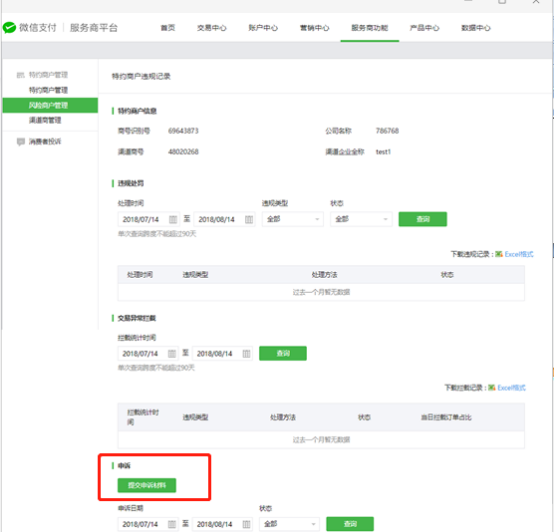Open 特约商户管理 sub-item in sidebar
The height and width of the screenshot is (532, 554).
point(48,90)
